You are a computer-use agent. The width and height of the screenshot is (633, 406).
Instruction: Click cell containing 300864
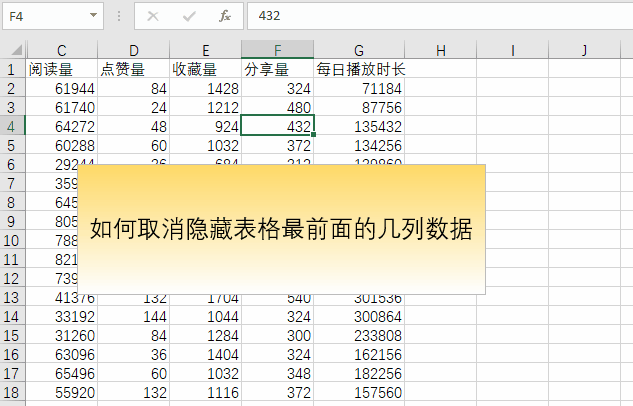359,316
